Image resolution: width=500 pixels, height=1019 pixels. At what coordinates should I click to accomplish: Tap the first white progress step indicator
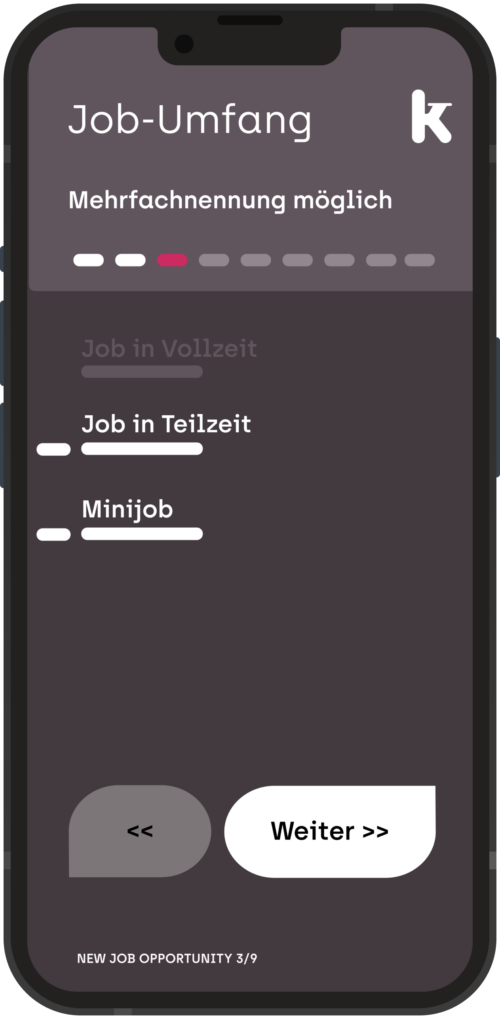click(x=88, y=260)
